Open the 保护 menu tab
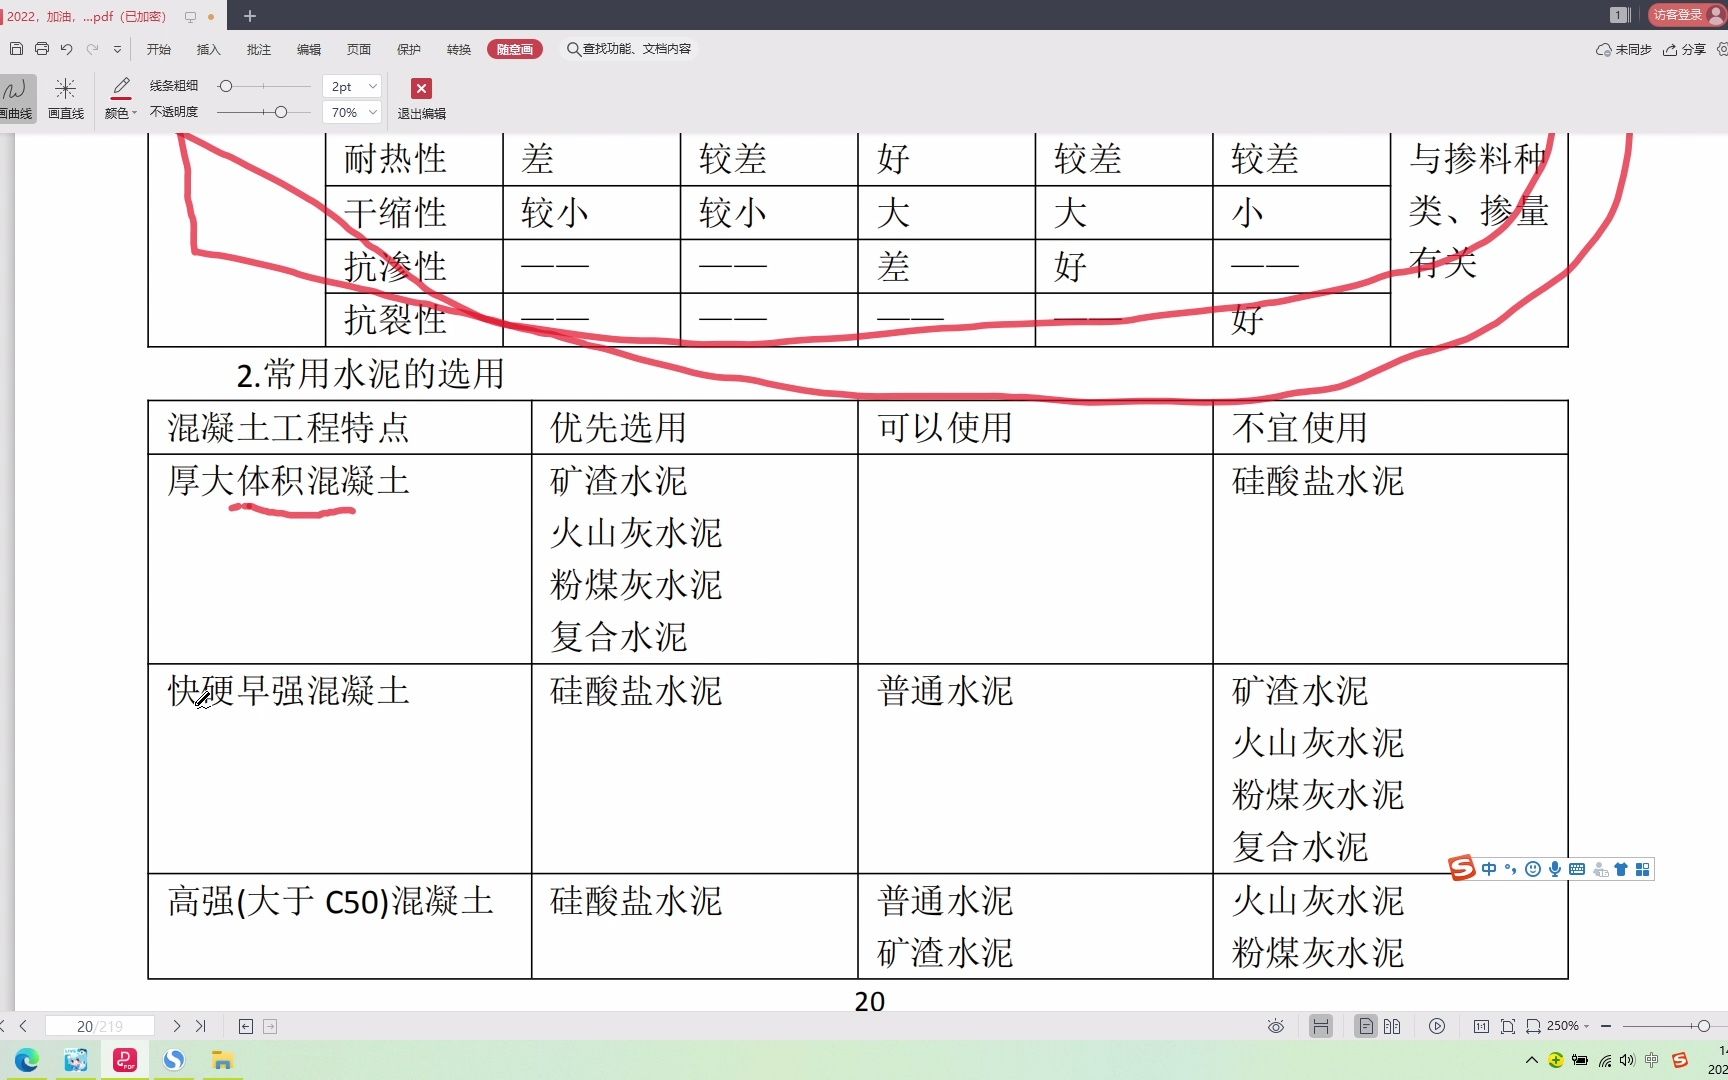1728x1080 pixels. 409,49
